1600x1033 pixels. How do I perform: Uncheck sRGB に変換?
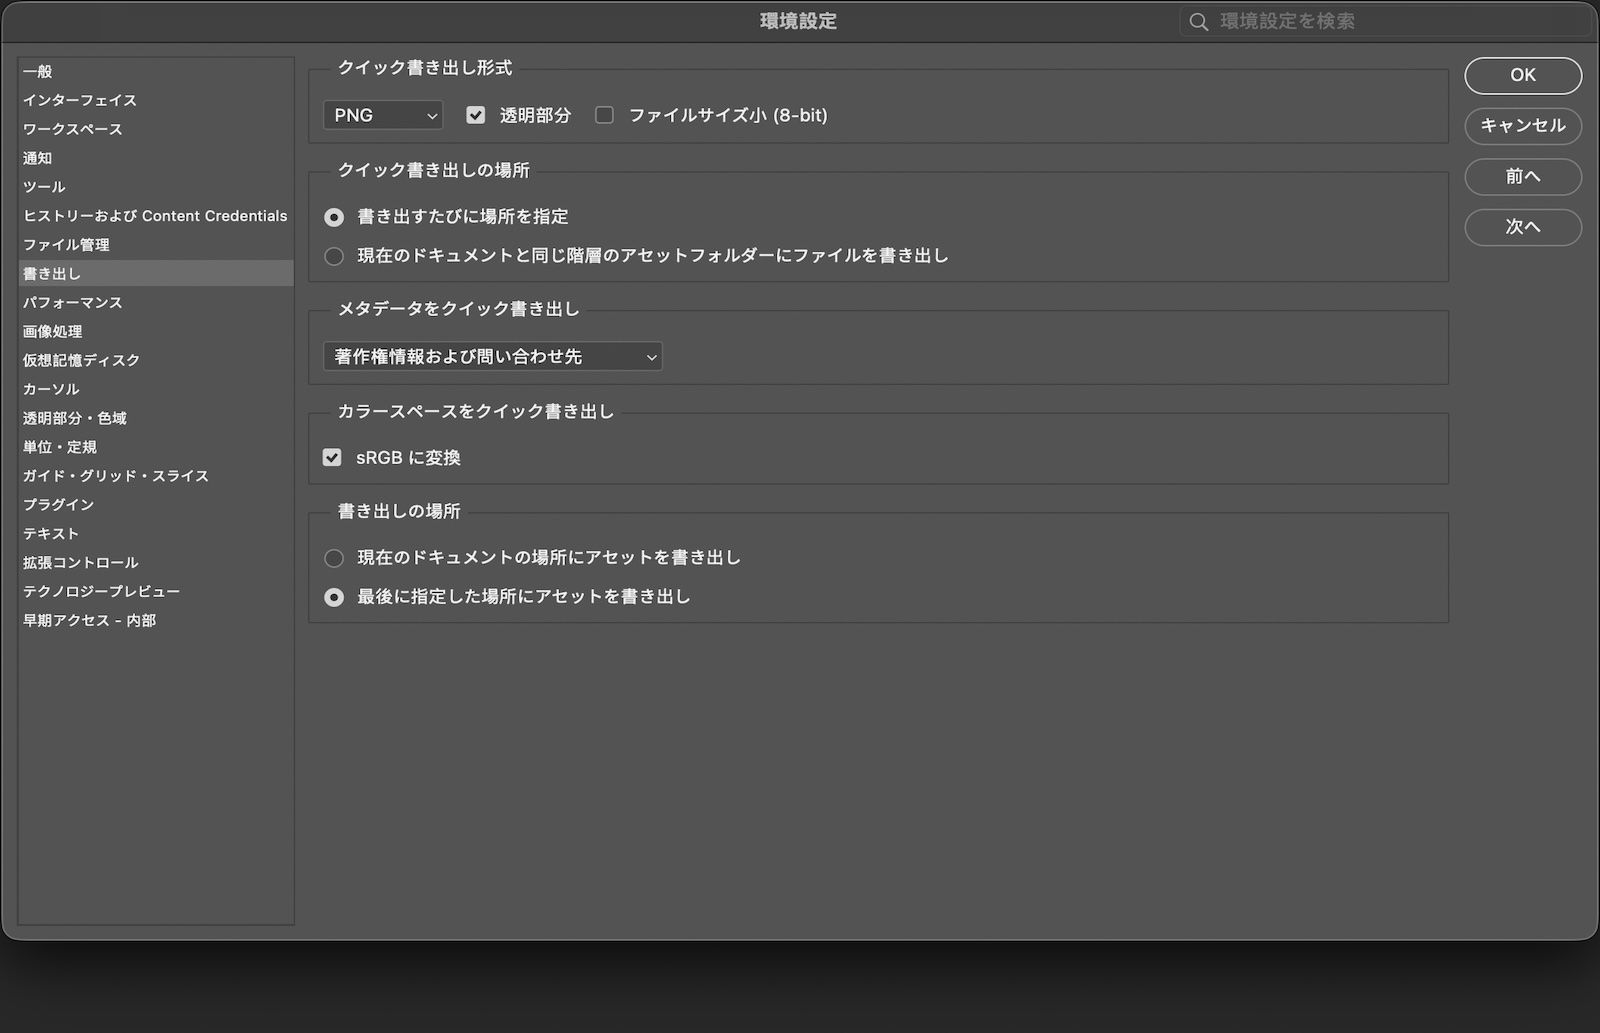coord(333,457)
